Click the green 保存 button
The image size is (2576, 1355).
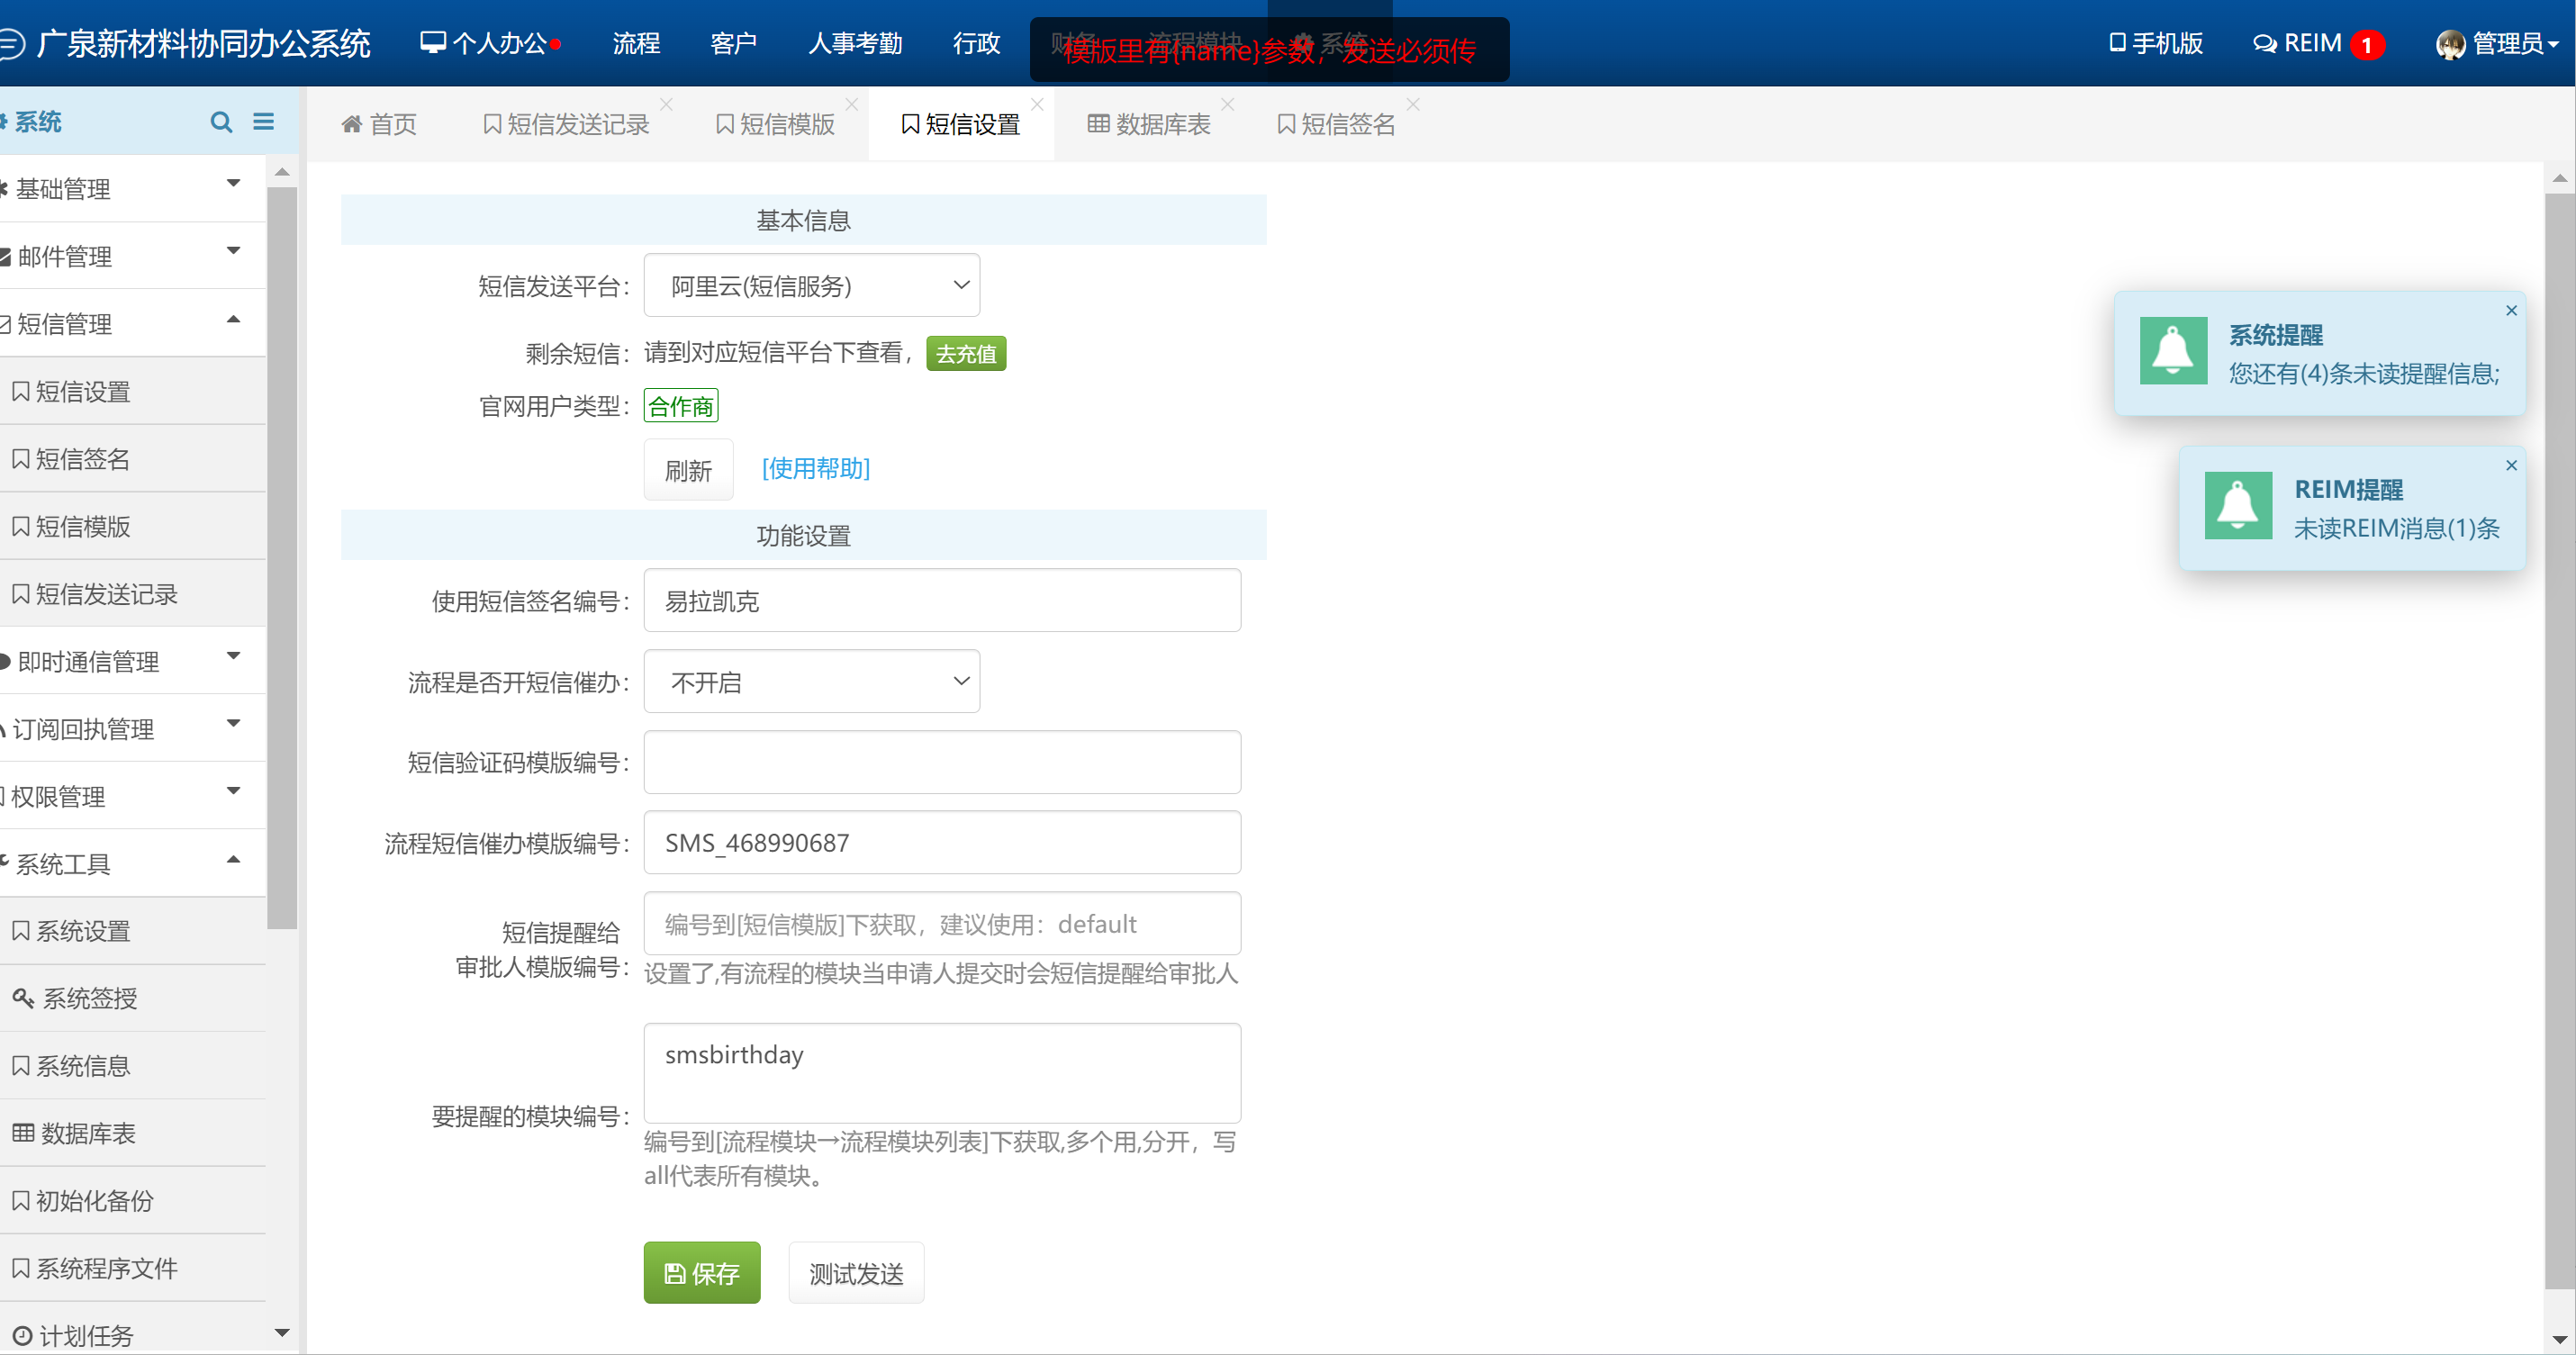pos(702,1272)
